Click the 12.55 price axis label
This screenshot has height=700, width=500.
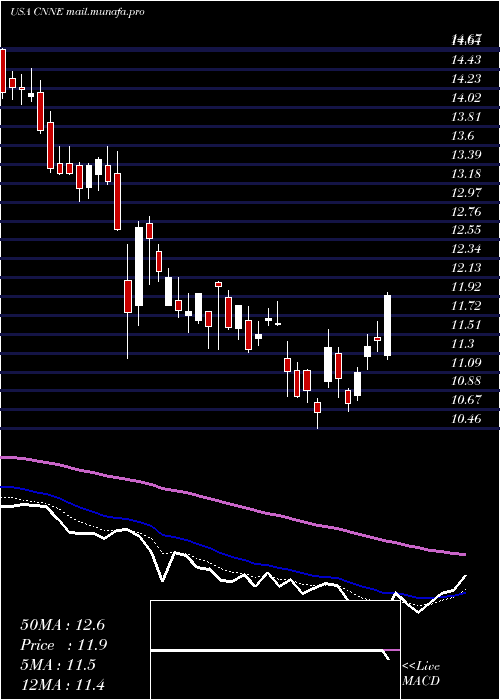click(466, 230)
